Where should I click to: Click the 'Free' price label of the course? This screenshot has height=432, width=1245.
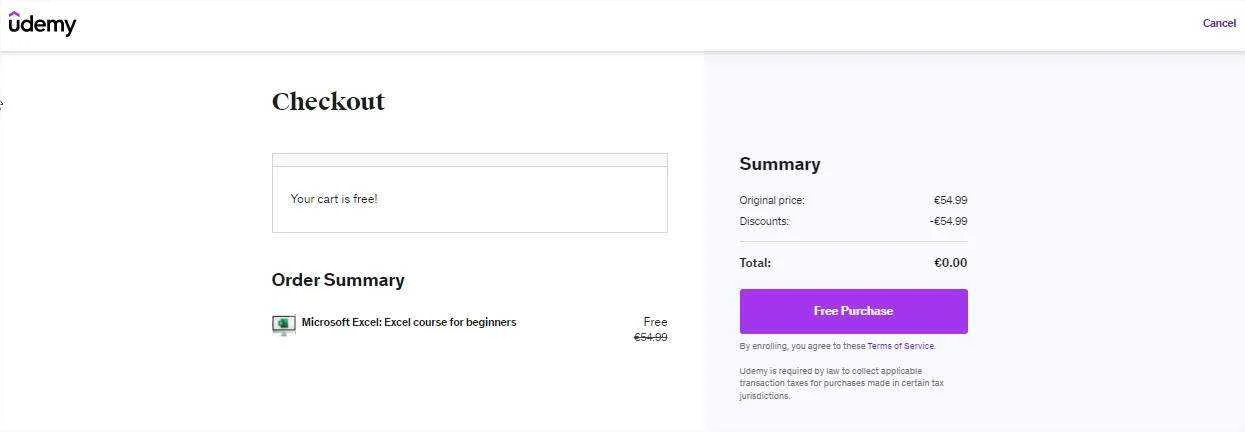[655, 322]
